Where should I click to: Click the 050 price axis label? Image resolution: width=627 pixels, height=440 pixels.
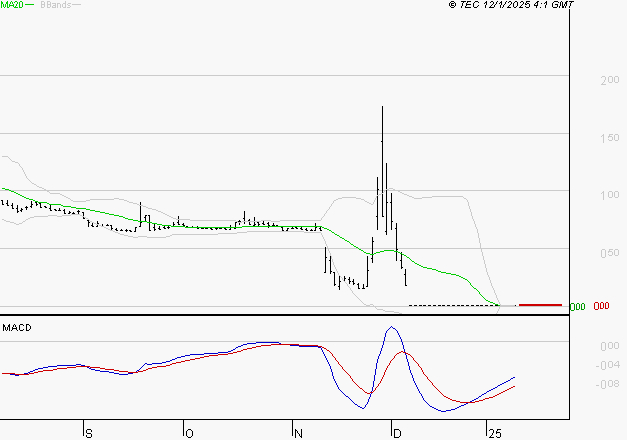[x=609, y=253]
